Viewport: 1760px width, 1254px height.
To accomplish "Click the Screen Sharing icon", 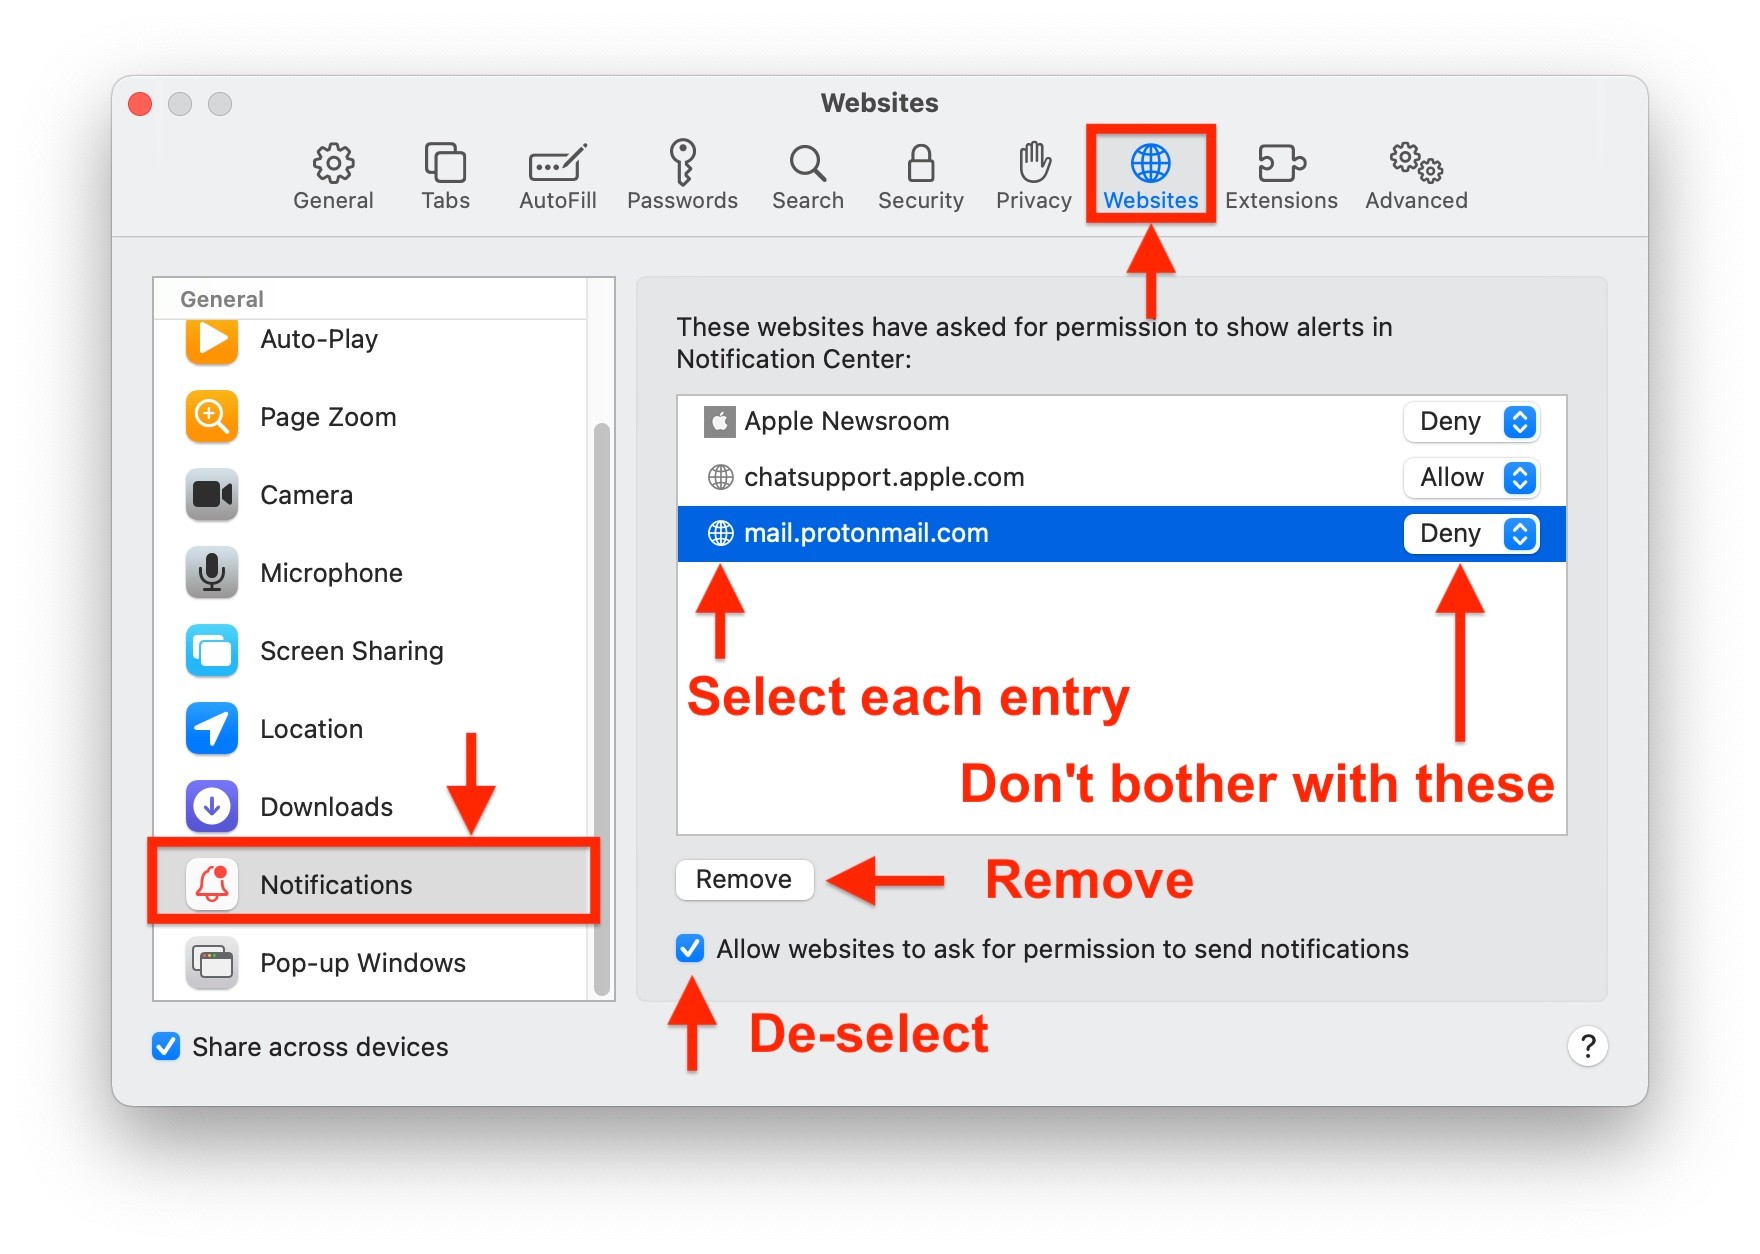I will tap(212, 650).
